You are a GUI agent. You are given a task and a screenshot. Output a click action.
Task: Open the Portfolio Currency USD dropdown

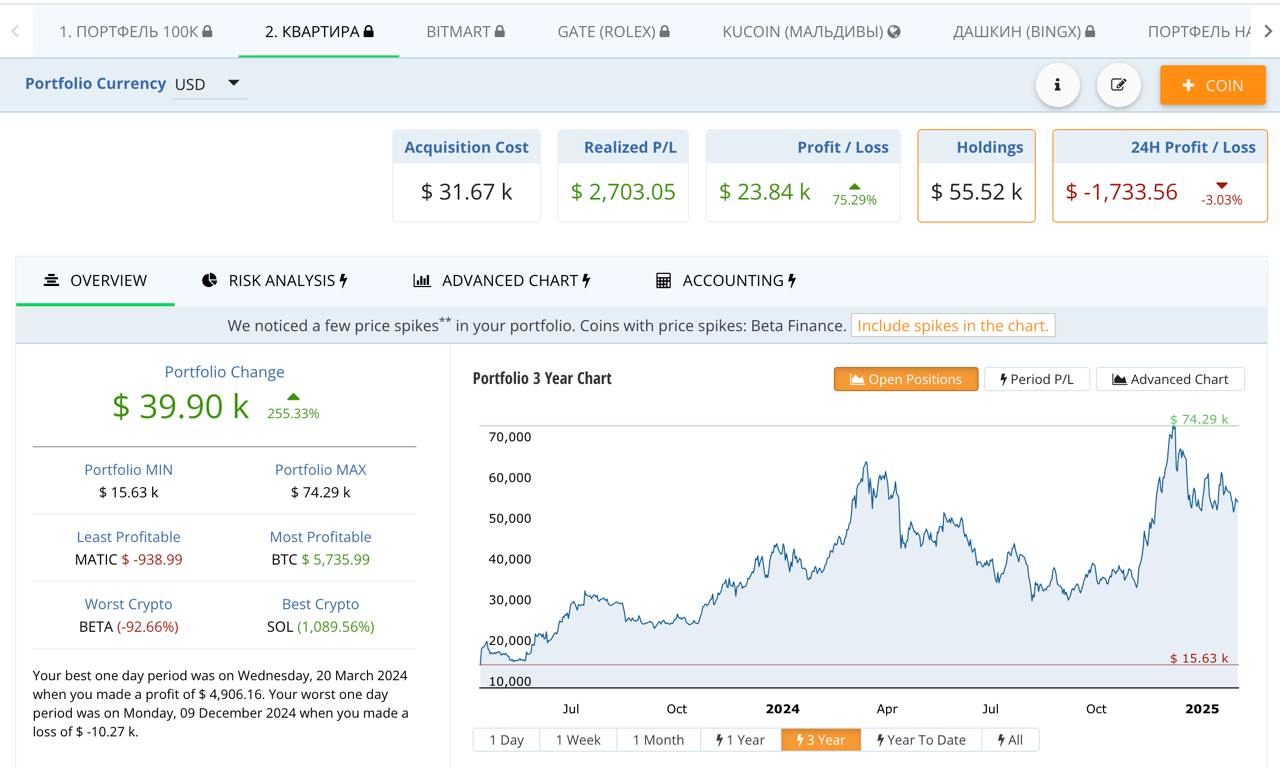coord(210,84)
